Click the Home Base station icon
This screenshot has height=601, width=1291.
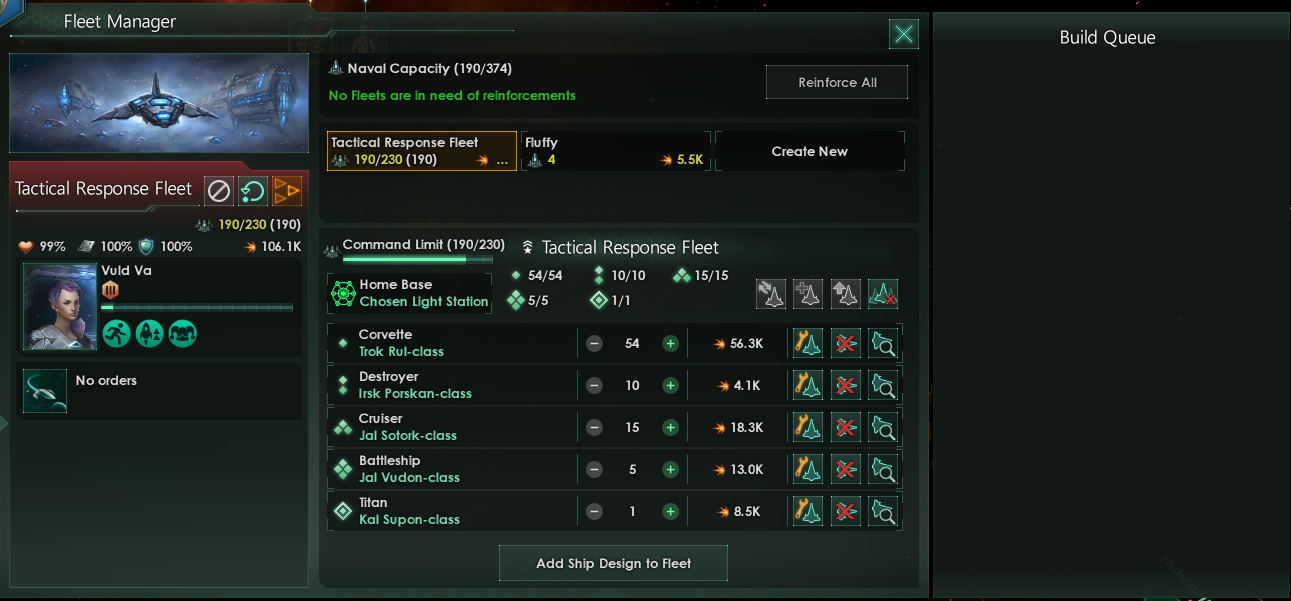(343, 294)
